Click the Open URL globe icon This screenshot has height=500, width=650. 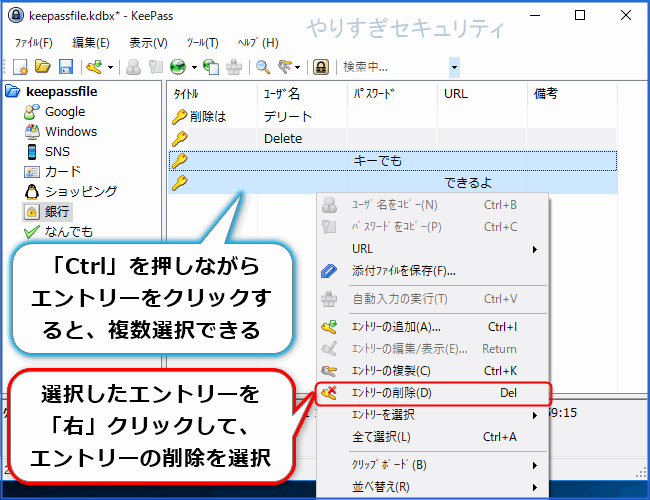point(178,67)
